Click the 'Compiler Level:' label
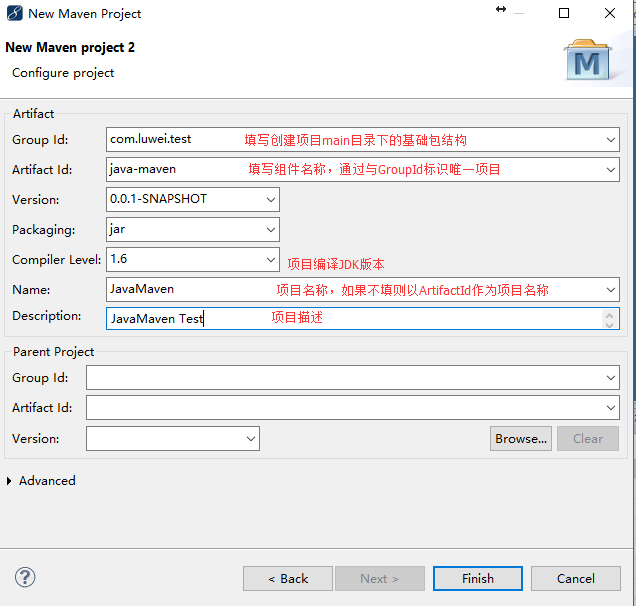Viewport: 636px width, 606px height. click(57, 260)
